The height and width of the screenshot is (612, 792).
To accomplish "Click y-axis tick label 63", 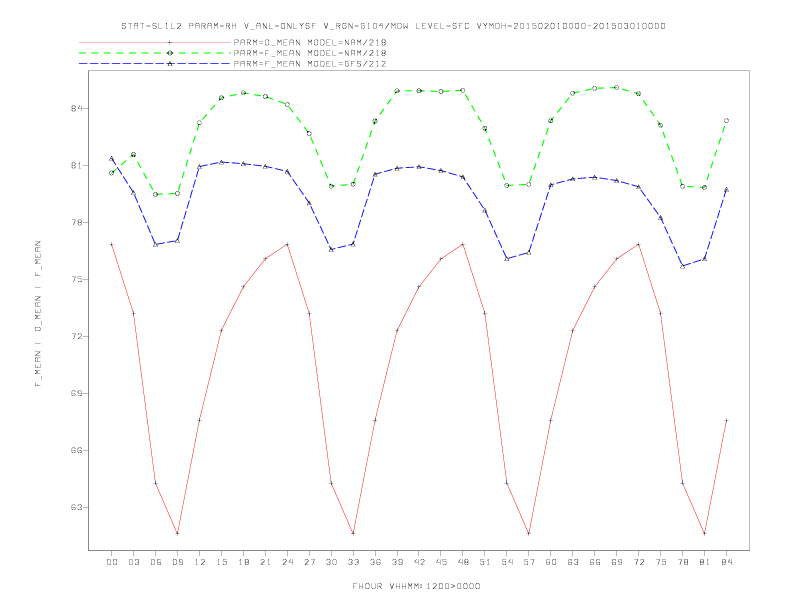I will click(76, 507).
